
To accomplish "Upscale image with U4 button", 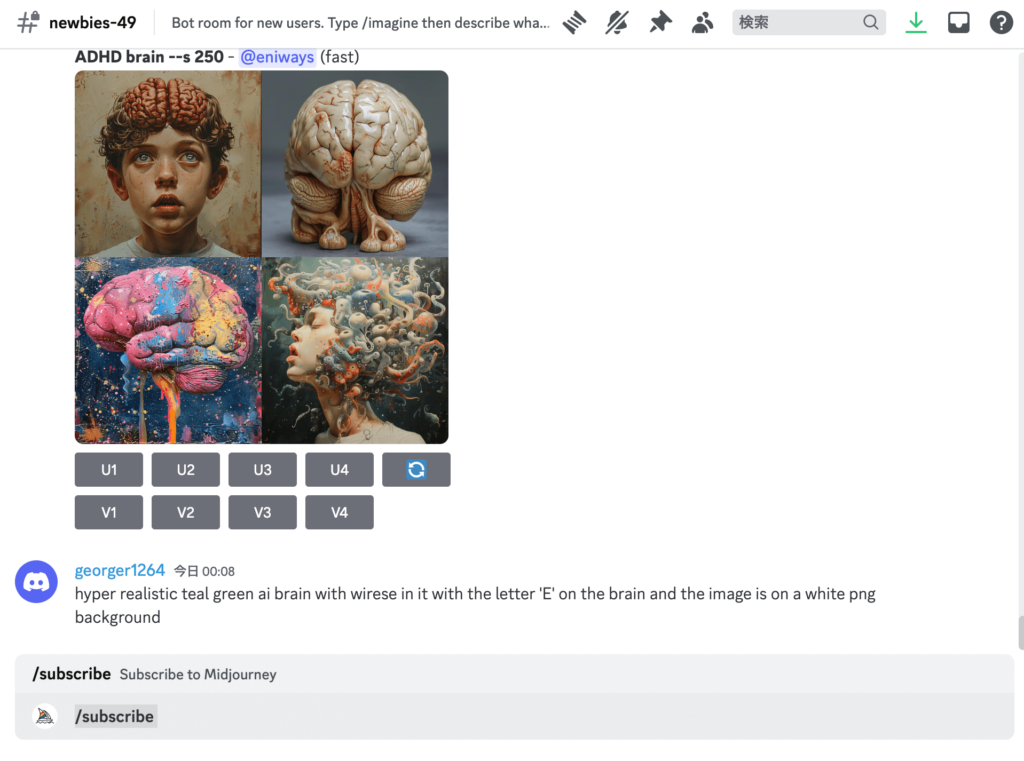I will coord(339,470).
